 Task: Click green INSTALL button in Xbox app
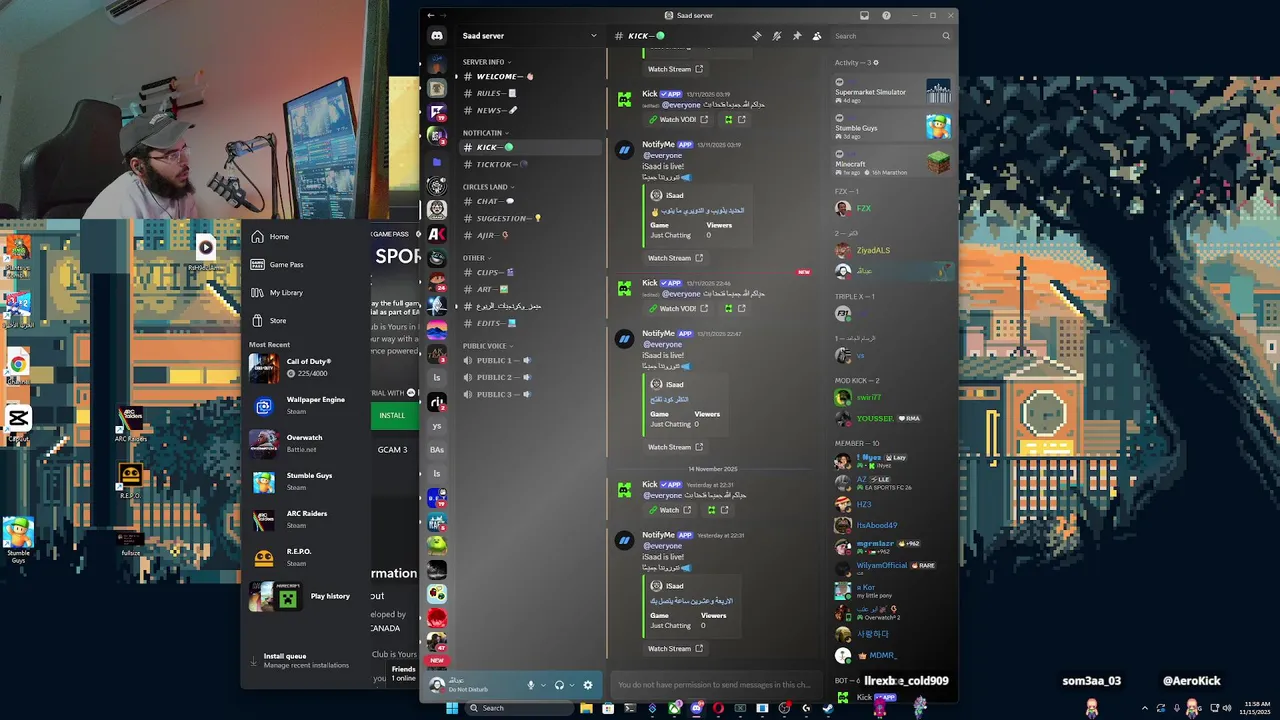[x=393, y=416]
